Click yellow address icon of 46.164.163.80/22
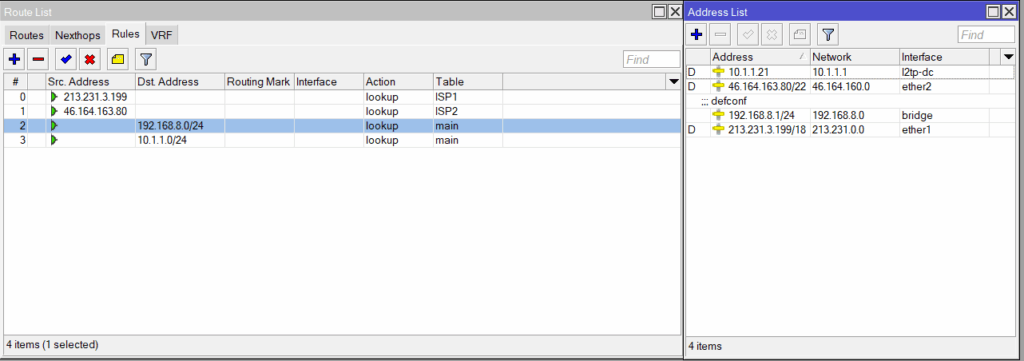Image resolution: width=1024 pixels, height=361 pixels. click(x=719, y=86)
